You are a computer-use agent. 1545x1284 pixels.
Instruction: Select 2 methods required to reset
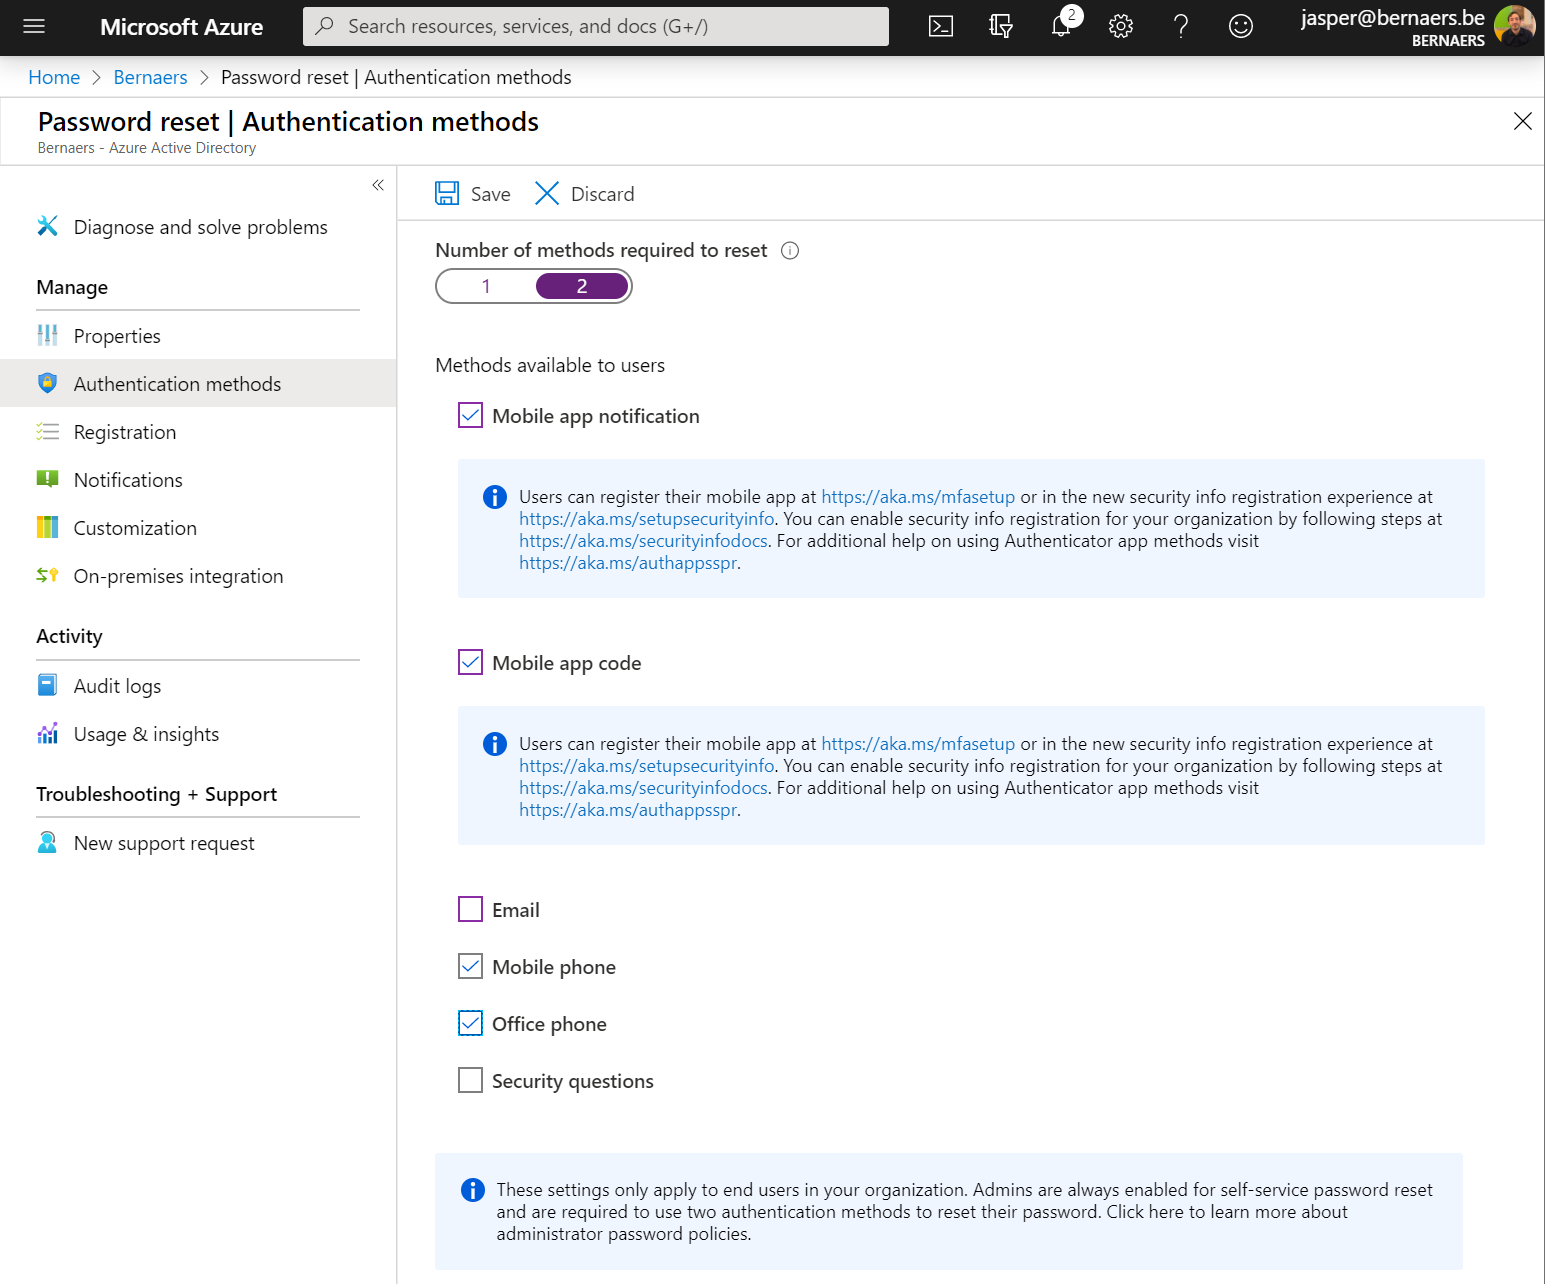pos(582,286)
